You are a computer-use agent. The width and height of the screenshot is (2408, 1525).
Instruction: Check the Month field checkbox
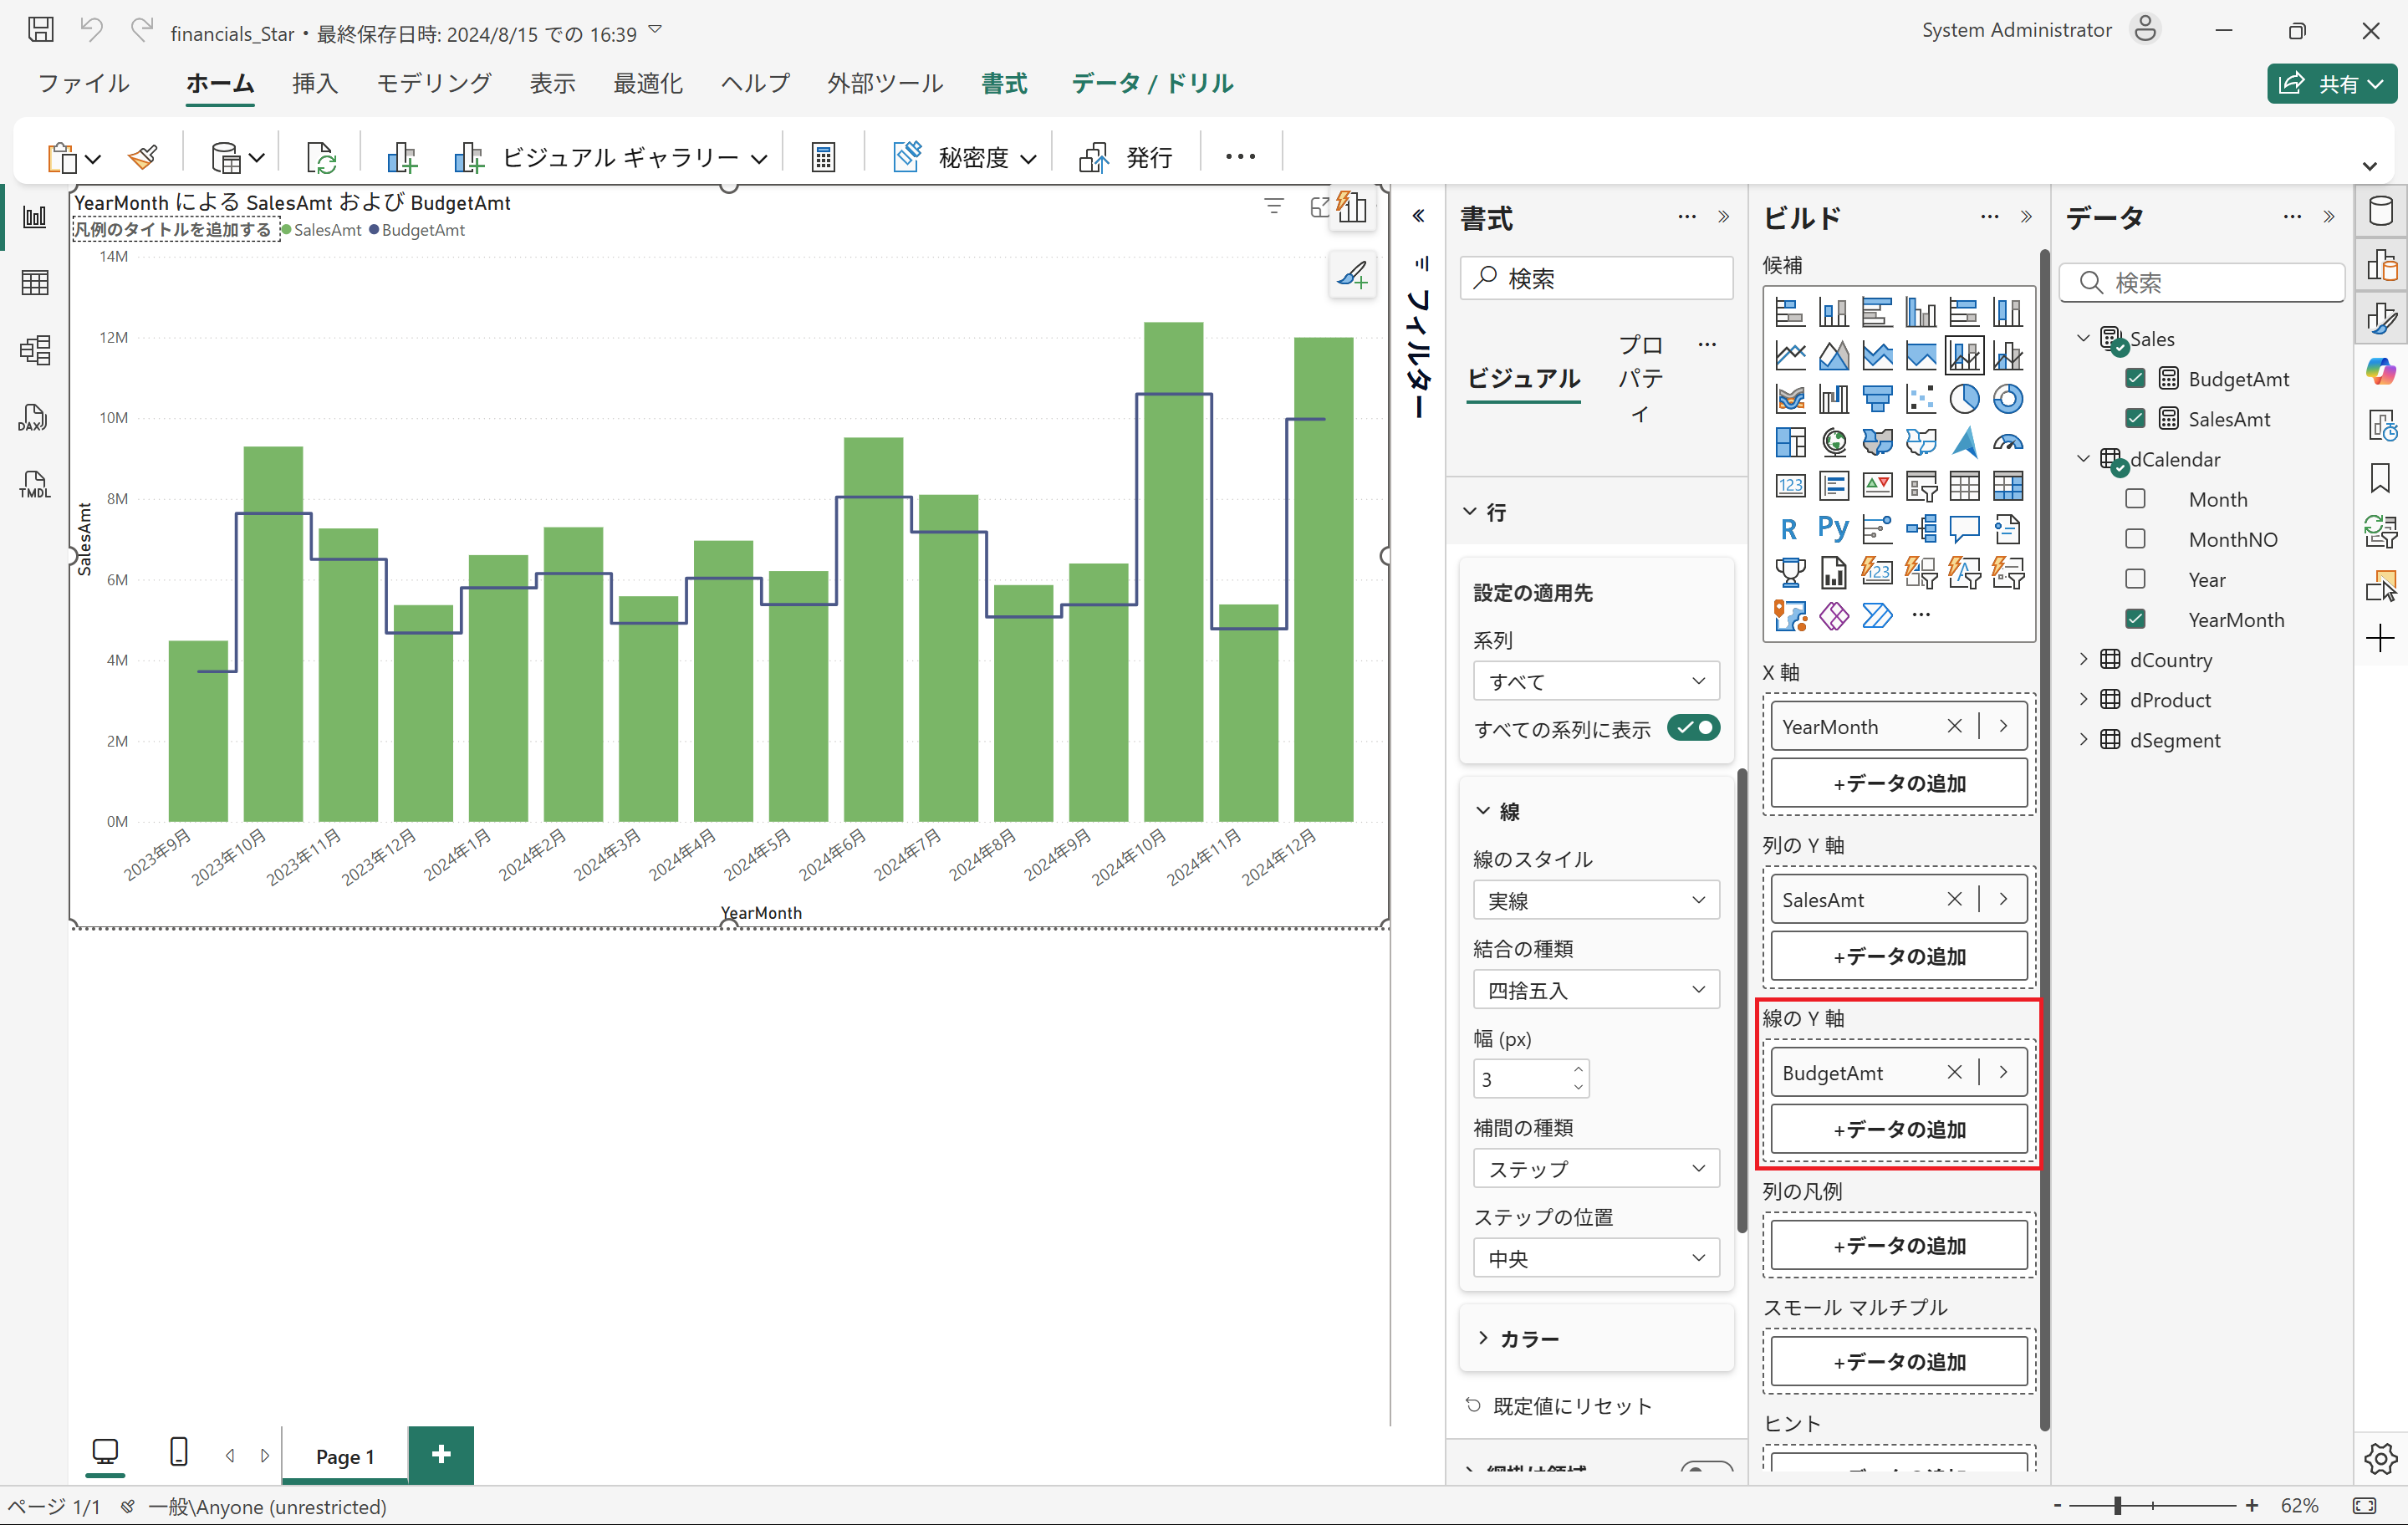pyautogui.click(x=2135, y=499)
